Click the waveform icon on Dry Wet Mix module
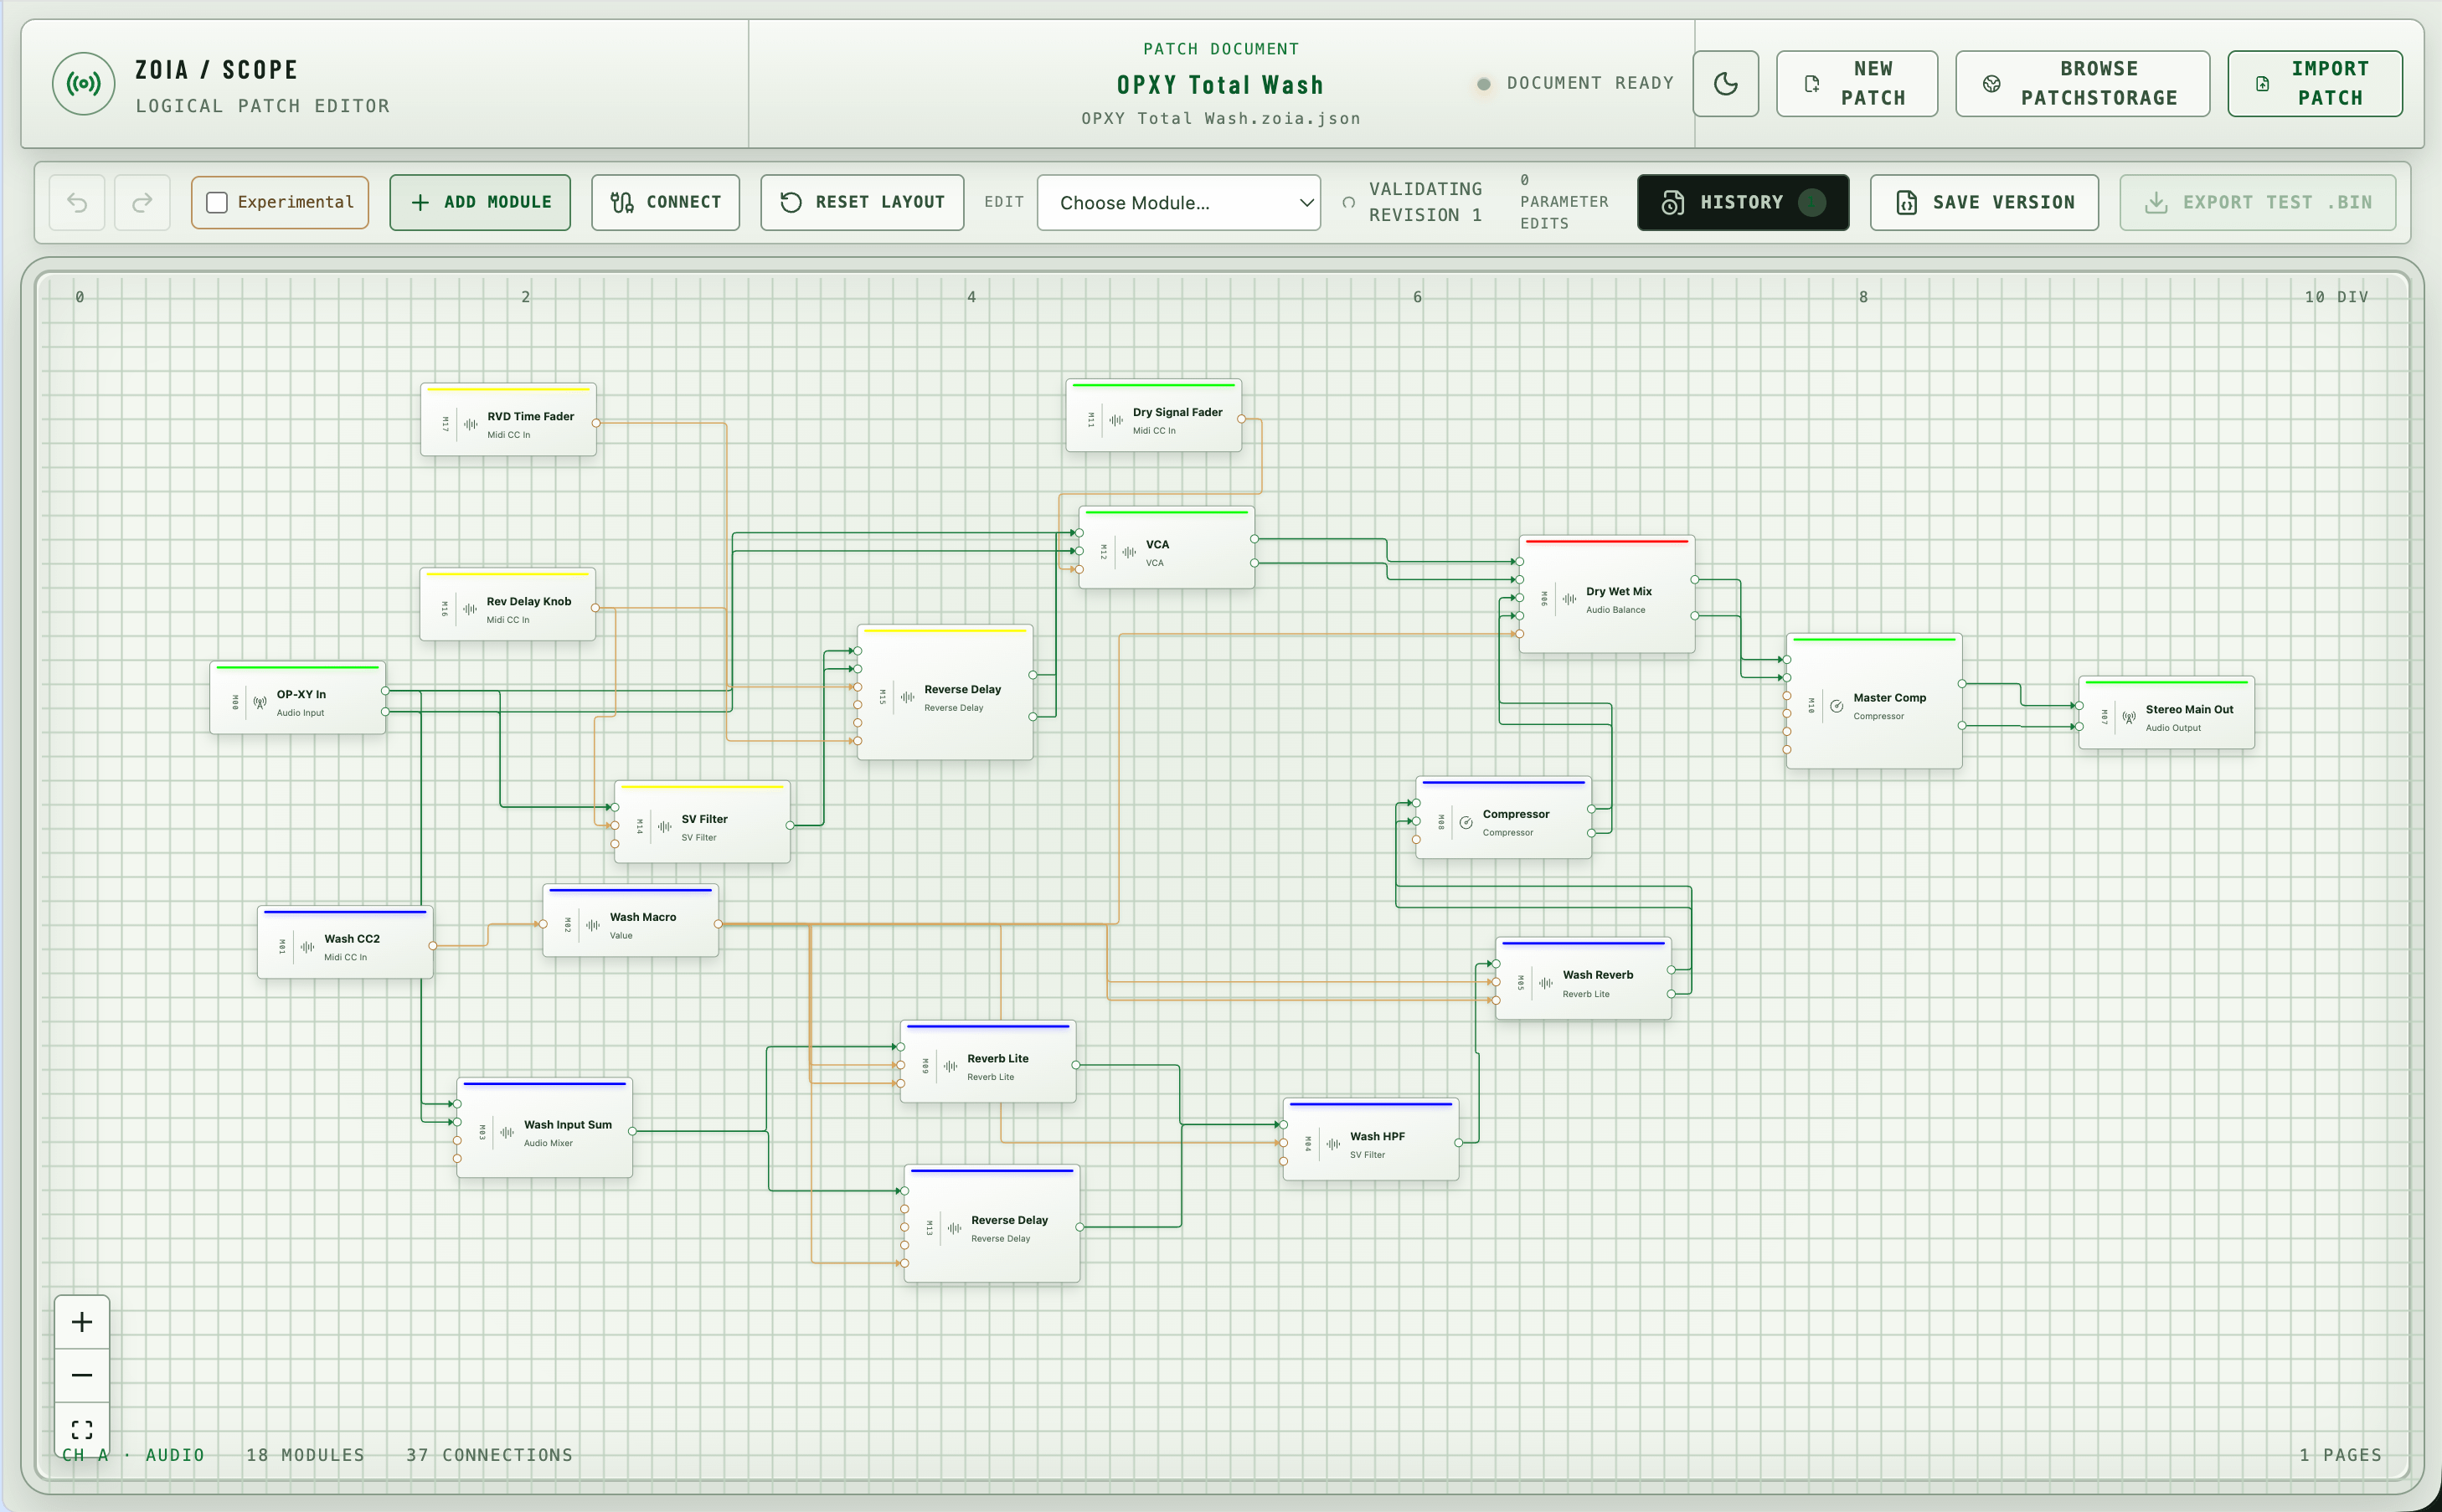Image resolution: width=2442 pixels, height=1512 pixels. click(x=1569, y=599)
